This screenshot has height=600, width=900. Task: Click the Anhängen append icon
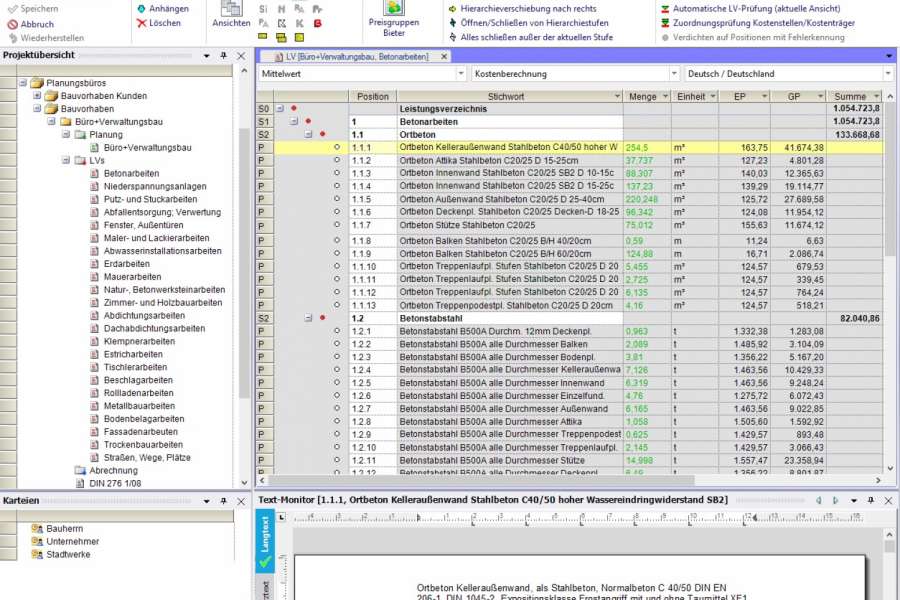point(142,9)
